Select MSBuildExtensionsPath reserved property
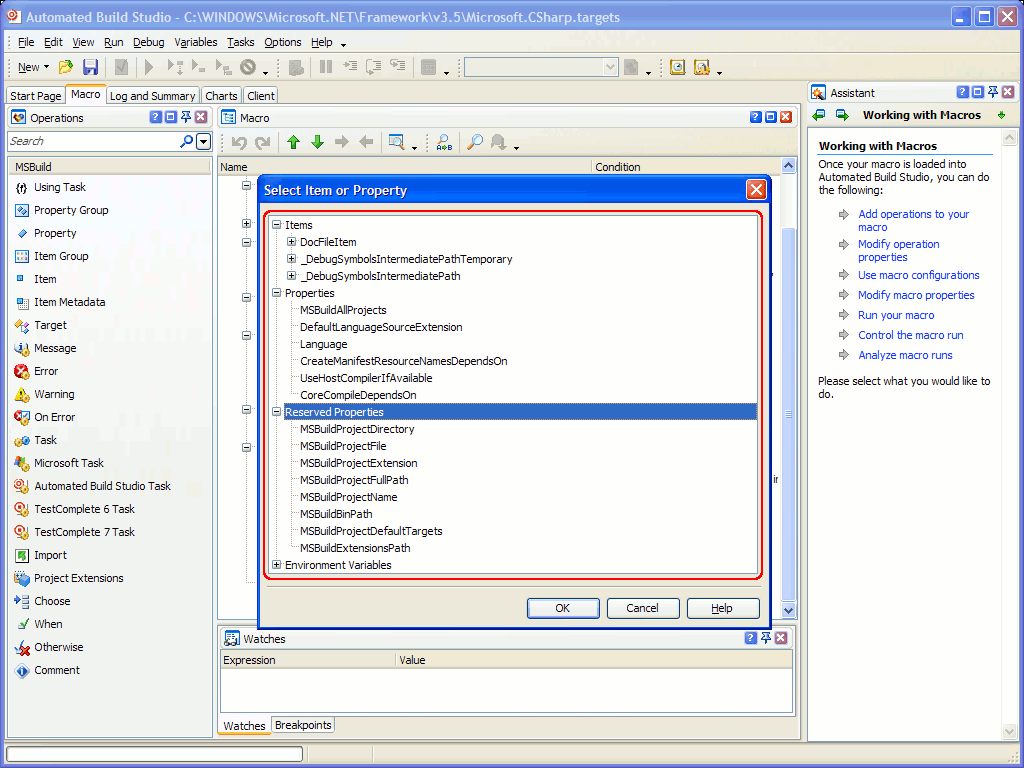Image resolution: width=1024 pixels, height=768 pixels. [x=355, y=548]
